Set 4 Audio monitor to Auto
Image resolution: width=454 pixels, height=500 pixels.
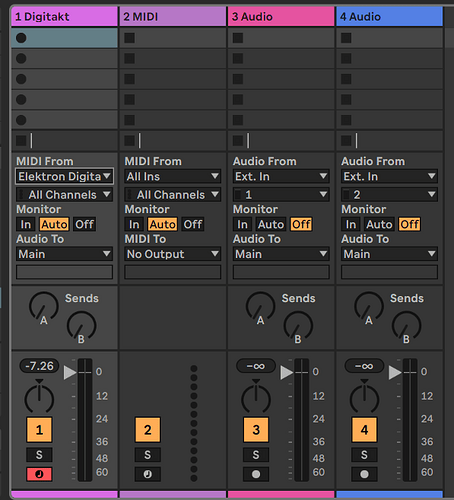[x=379, y=224]
